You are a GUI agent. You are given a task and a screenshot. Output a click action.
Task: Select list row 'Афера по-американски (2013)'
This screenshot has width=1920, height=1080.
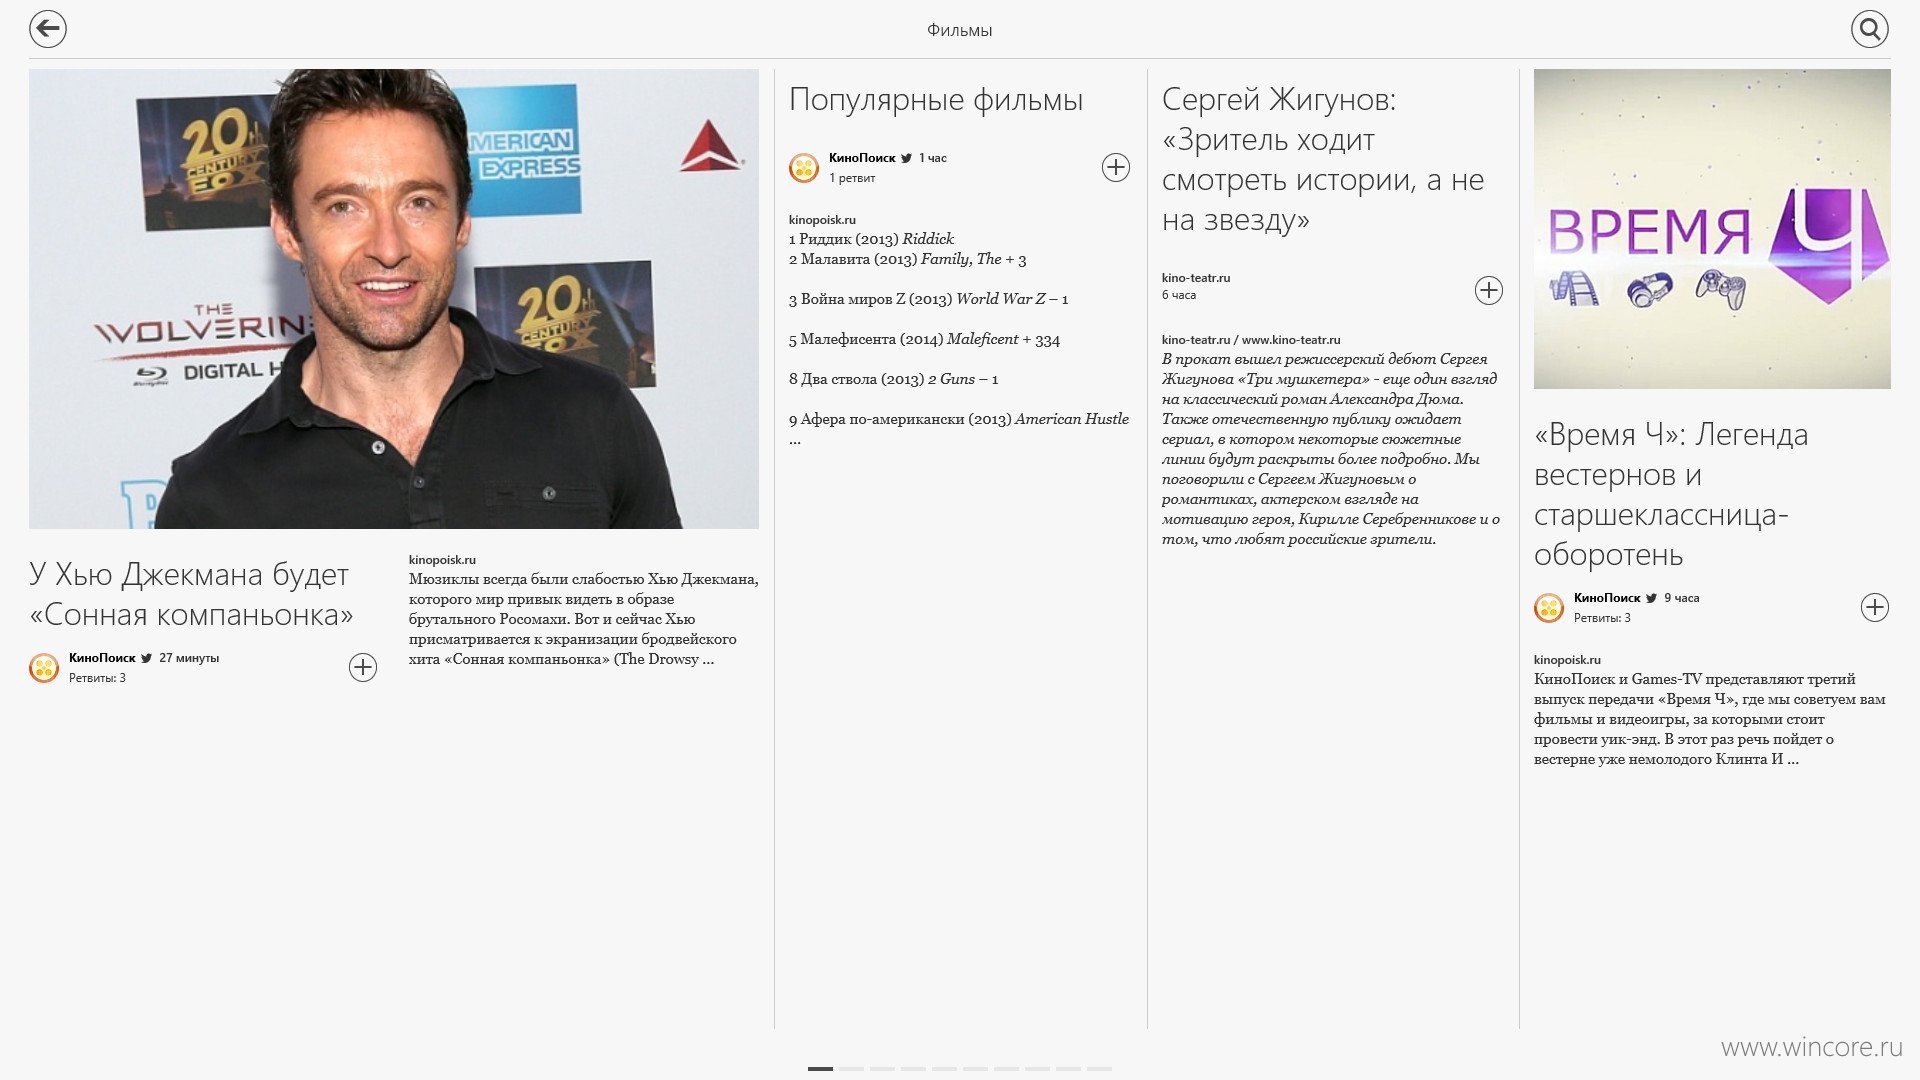point(959,419)
